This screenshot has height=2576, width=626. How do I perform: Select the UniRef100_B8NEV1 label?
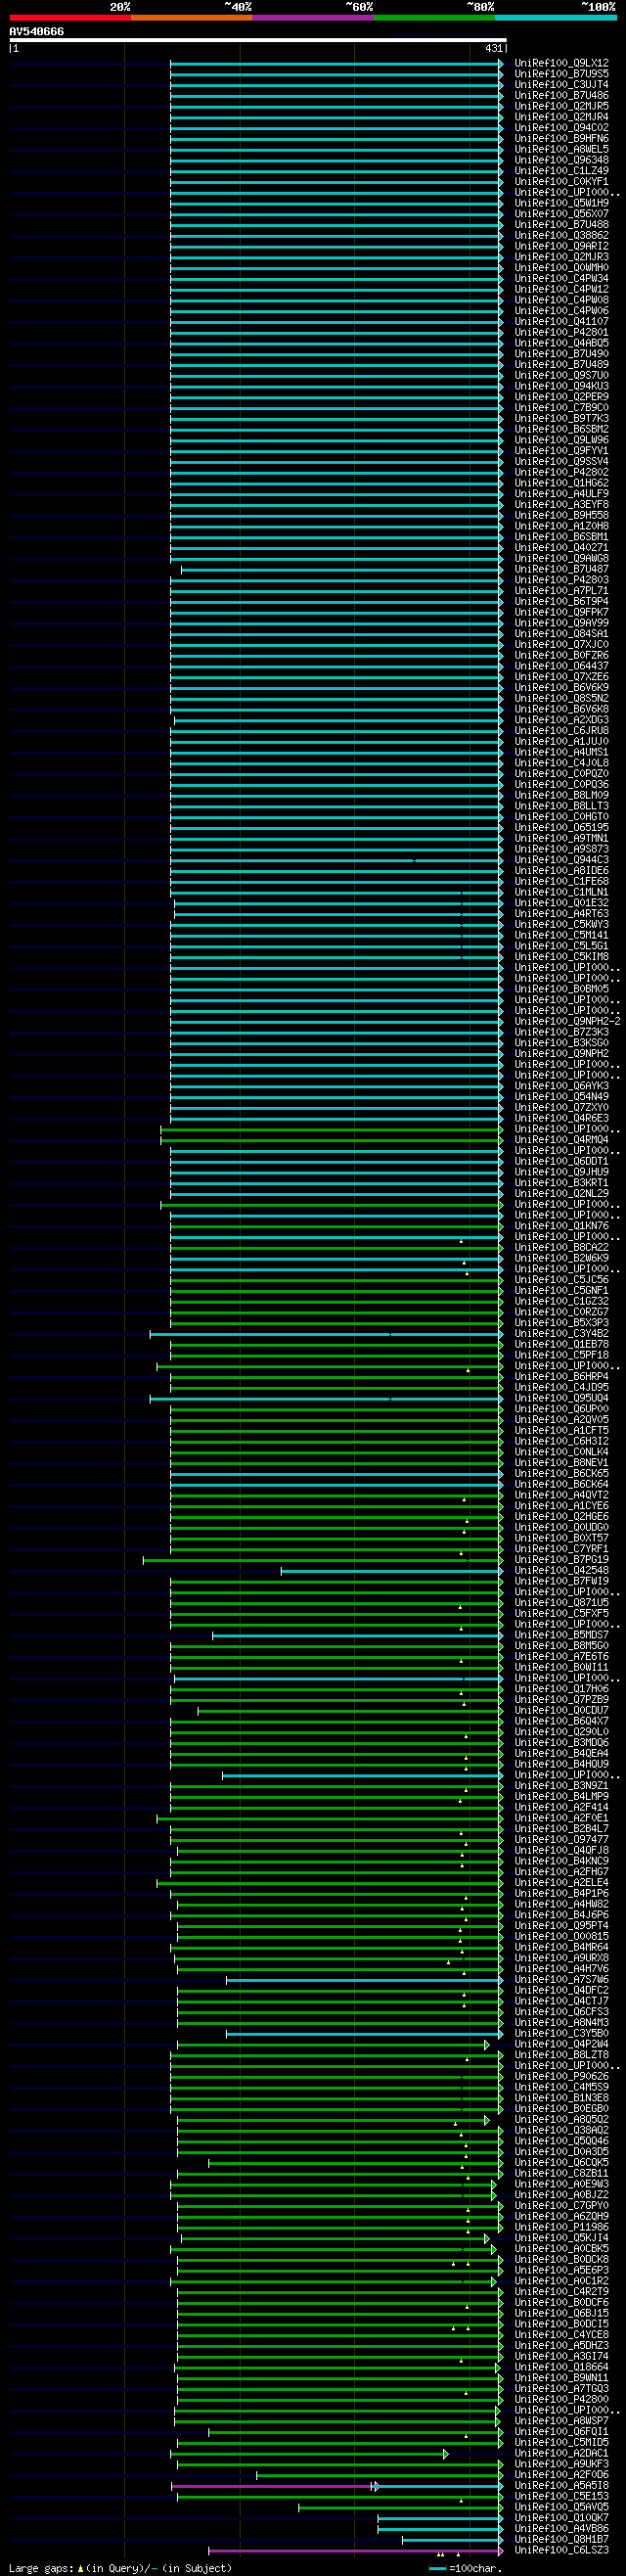(562, 1463)
